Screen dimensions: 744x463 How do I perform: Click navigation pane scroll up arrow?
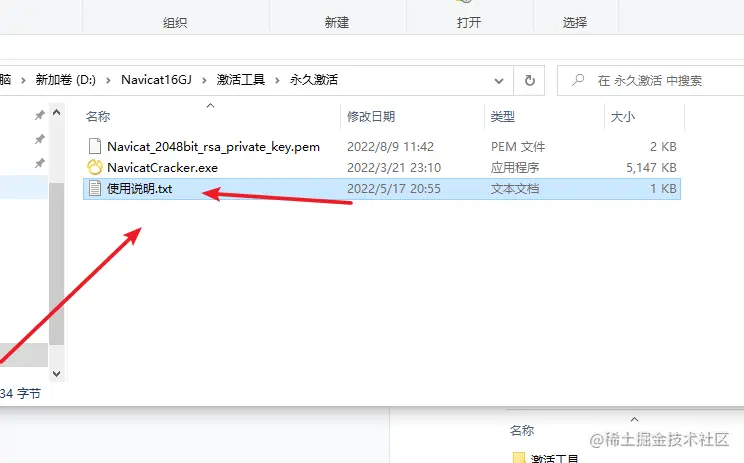coord(56,112)
